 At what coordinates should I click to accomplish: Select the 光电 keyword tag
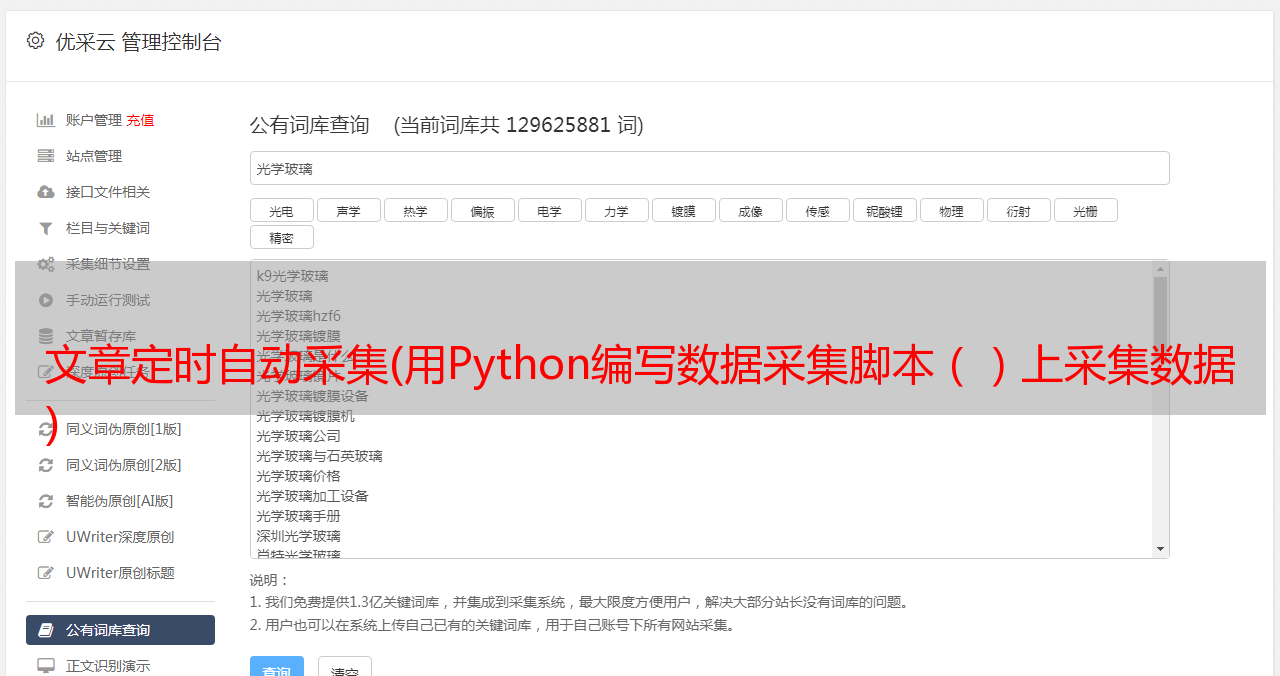[281, 211]
